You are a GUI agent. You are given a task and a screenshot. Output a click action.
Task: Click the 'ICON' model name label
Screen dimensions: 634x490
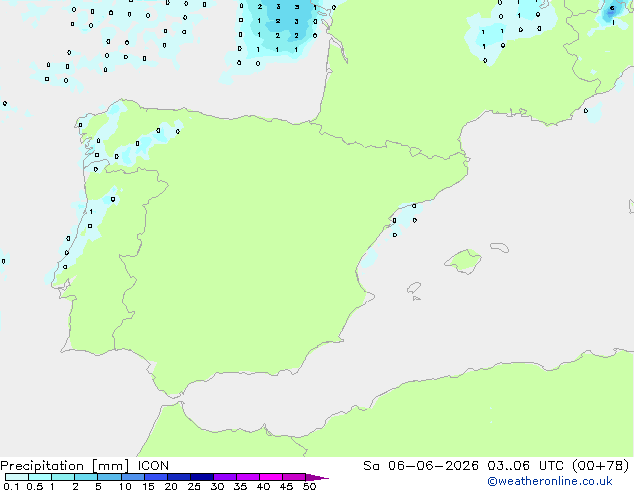(x=153, y=466)
